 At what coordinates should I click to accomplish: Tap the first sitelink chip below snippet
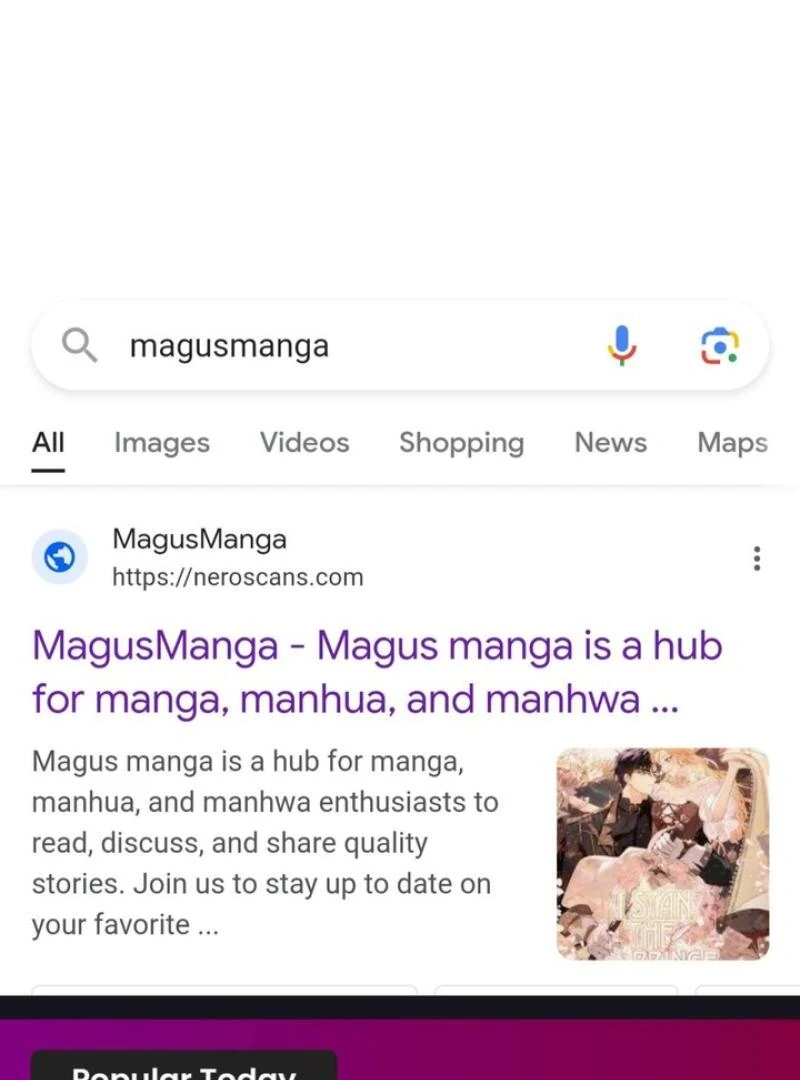[x=225, y=990]
